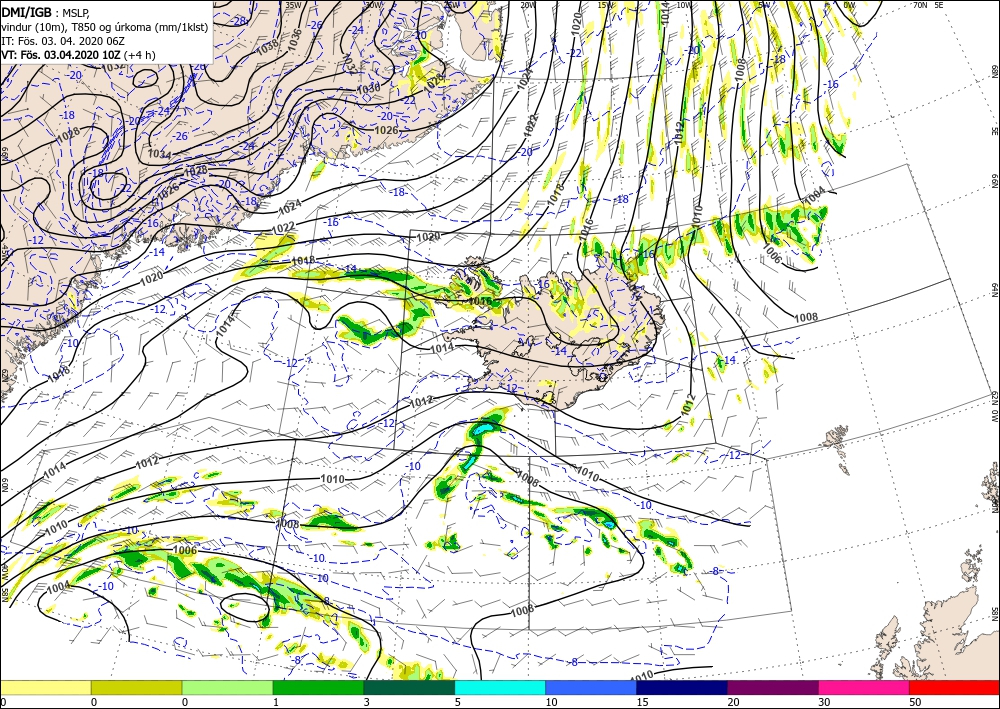Click the olive-yellow legend color swatch
Image resolution: width=1000 pixels, height=709 pixels.
click(x=136, y=687)
